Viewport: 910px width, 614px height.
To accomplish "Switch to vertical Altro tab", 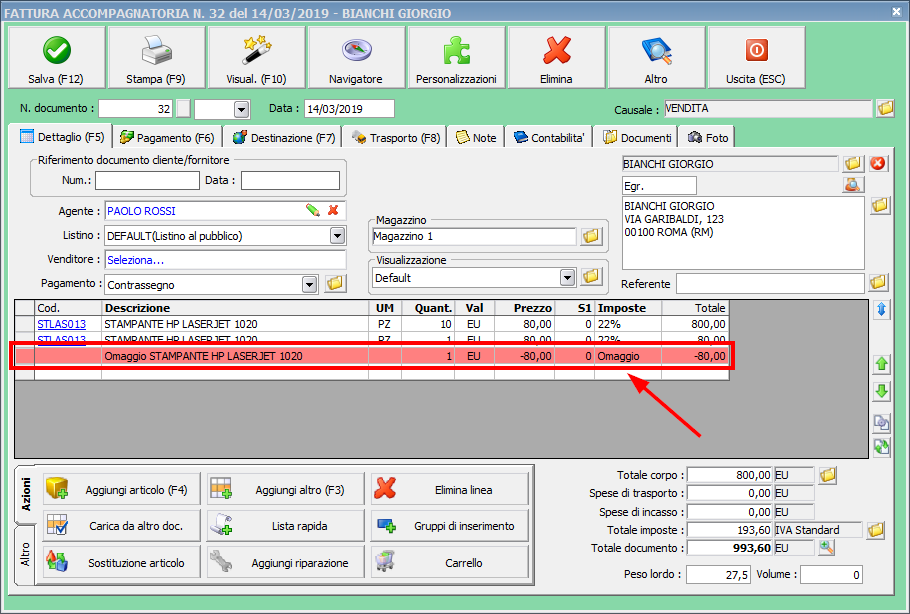I will (25, 554).
